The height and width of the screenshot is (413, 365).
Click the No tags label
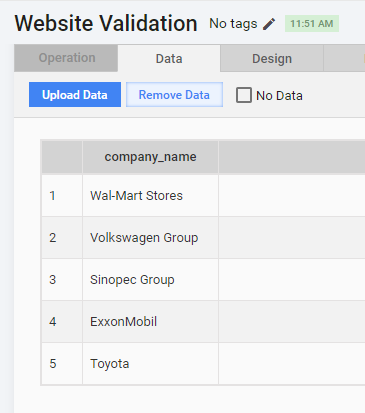233,24
